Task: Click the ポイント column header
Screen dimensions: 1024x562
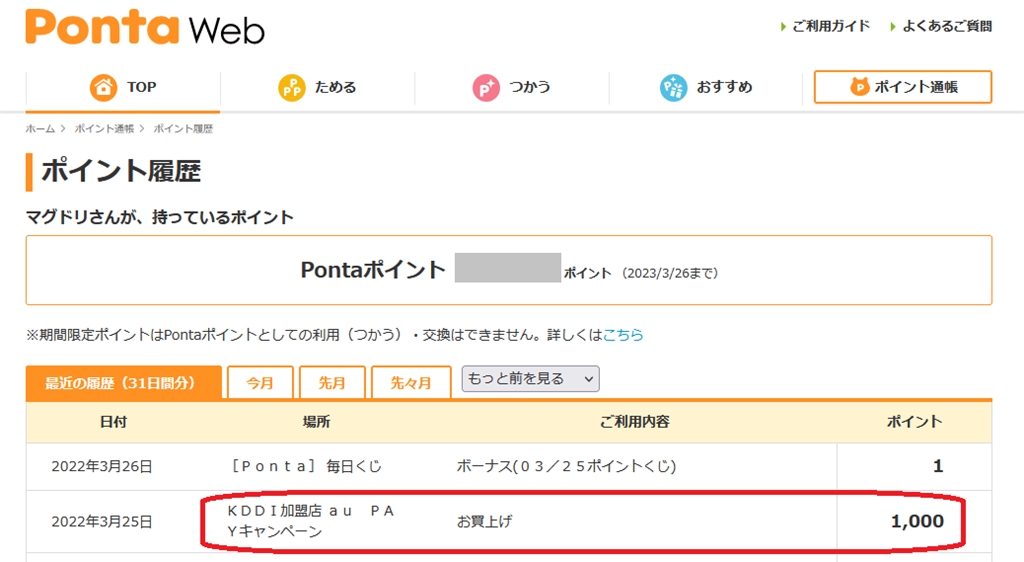Action: click(x=914, y=422)
